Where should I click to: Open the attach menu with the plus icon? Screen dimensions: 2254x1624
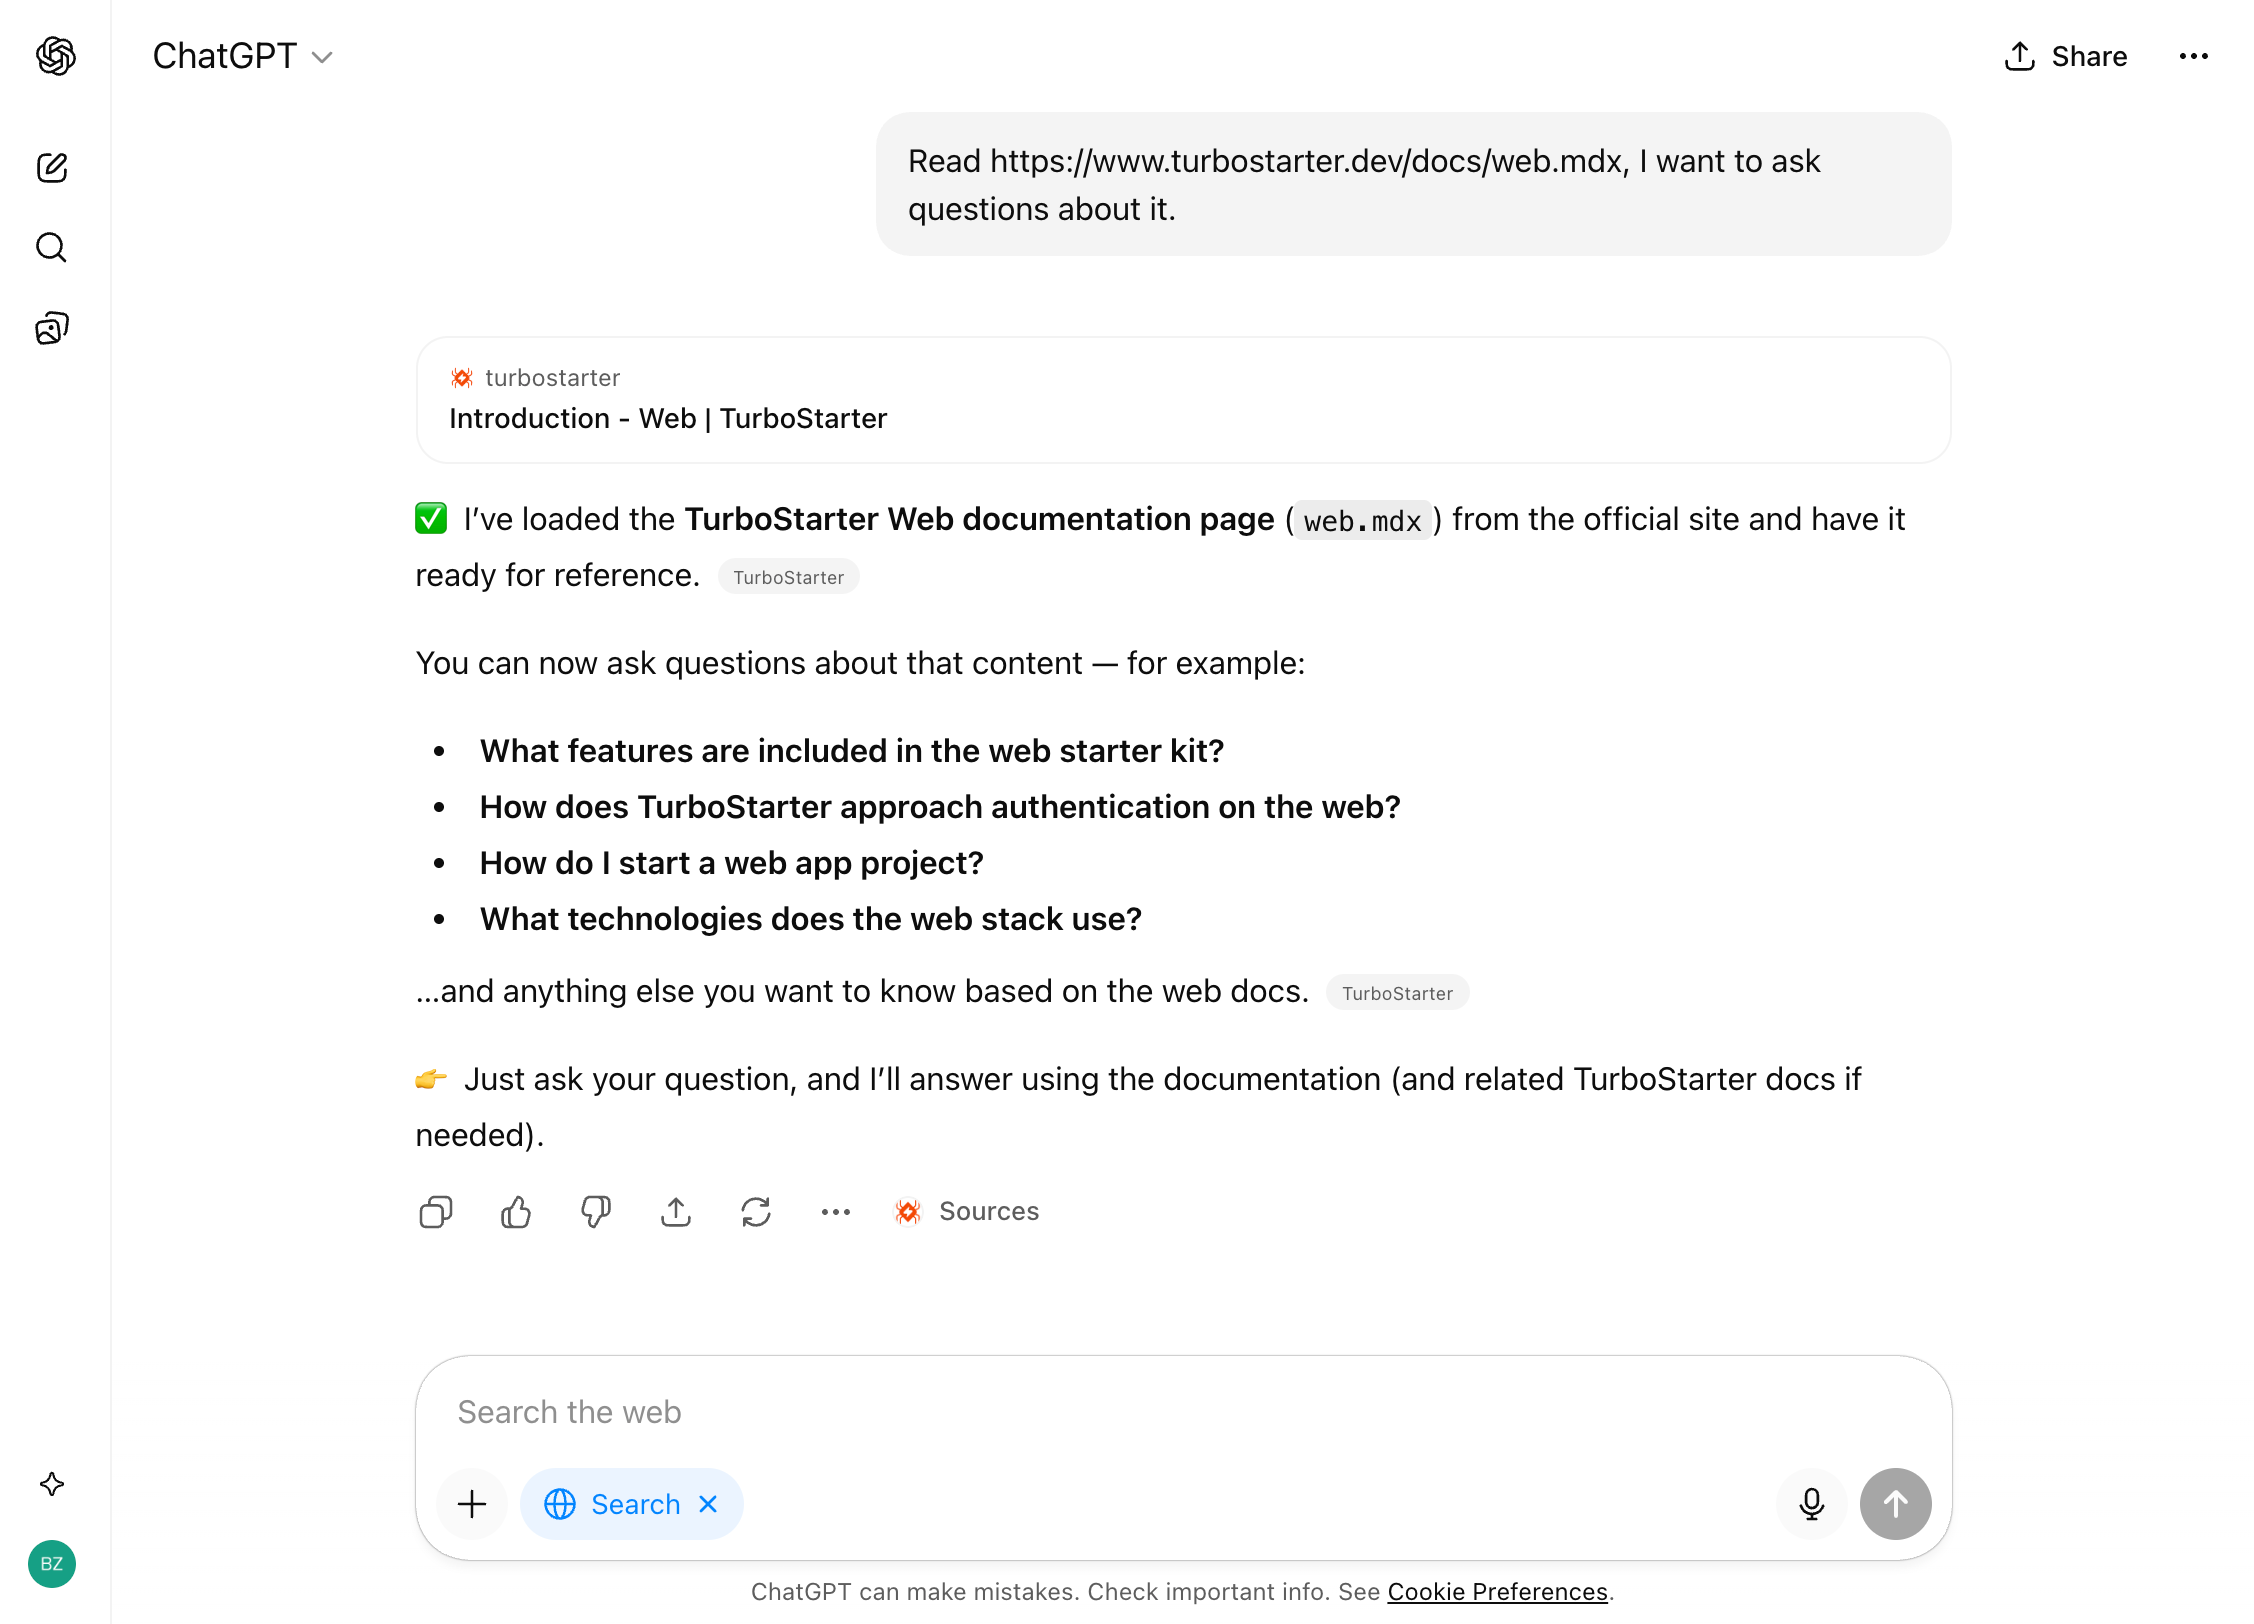[471, 1503]
